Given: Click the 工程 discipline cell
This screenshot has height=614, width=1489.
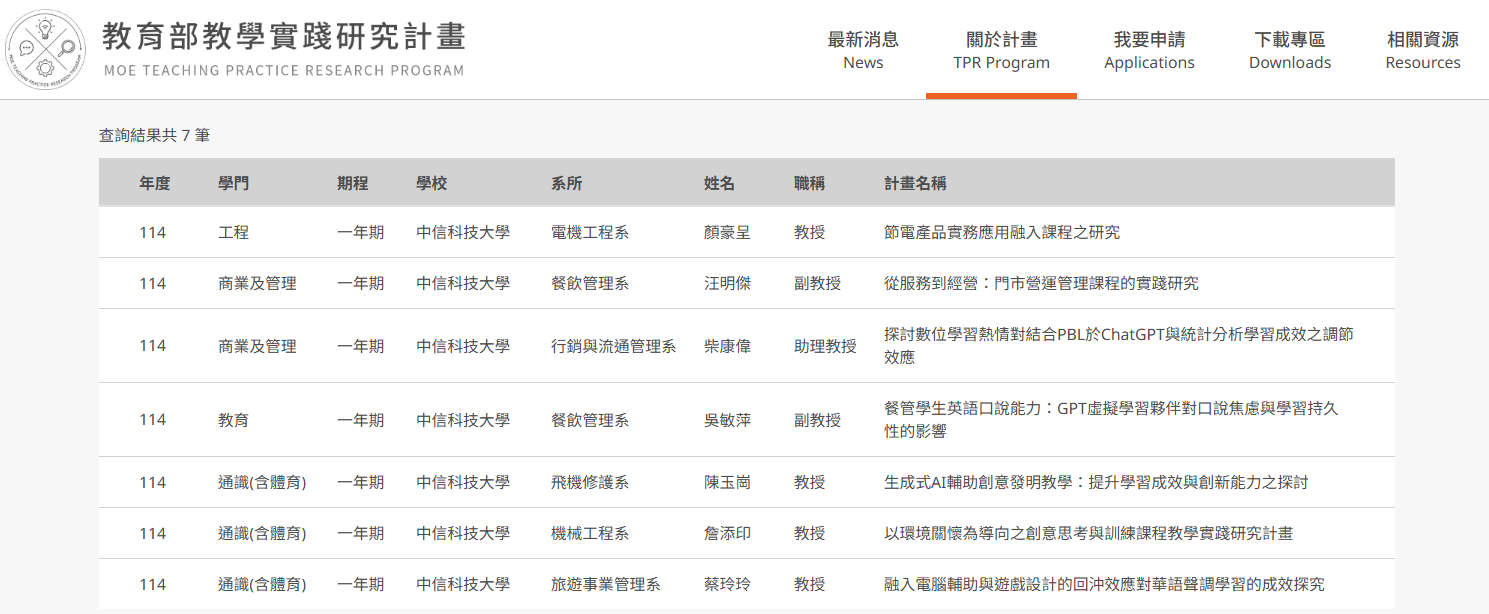Looking at the screenshot, I should (234, 232).
